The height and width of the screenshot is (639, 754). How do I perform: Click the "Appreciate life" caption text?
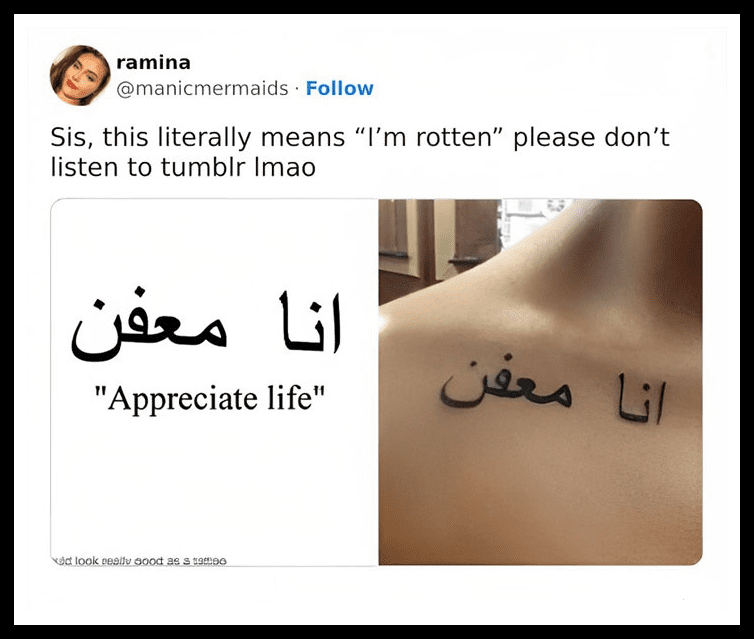tap(210, 399)
